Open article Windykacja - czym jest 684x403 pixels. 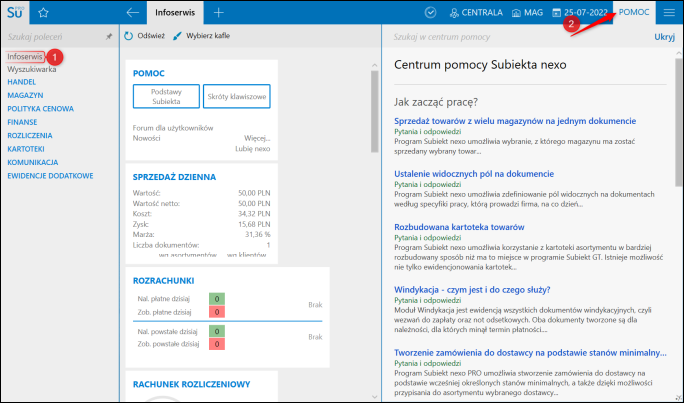tap(472, 290)
